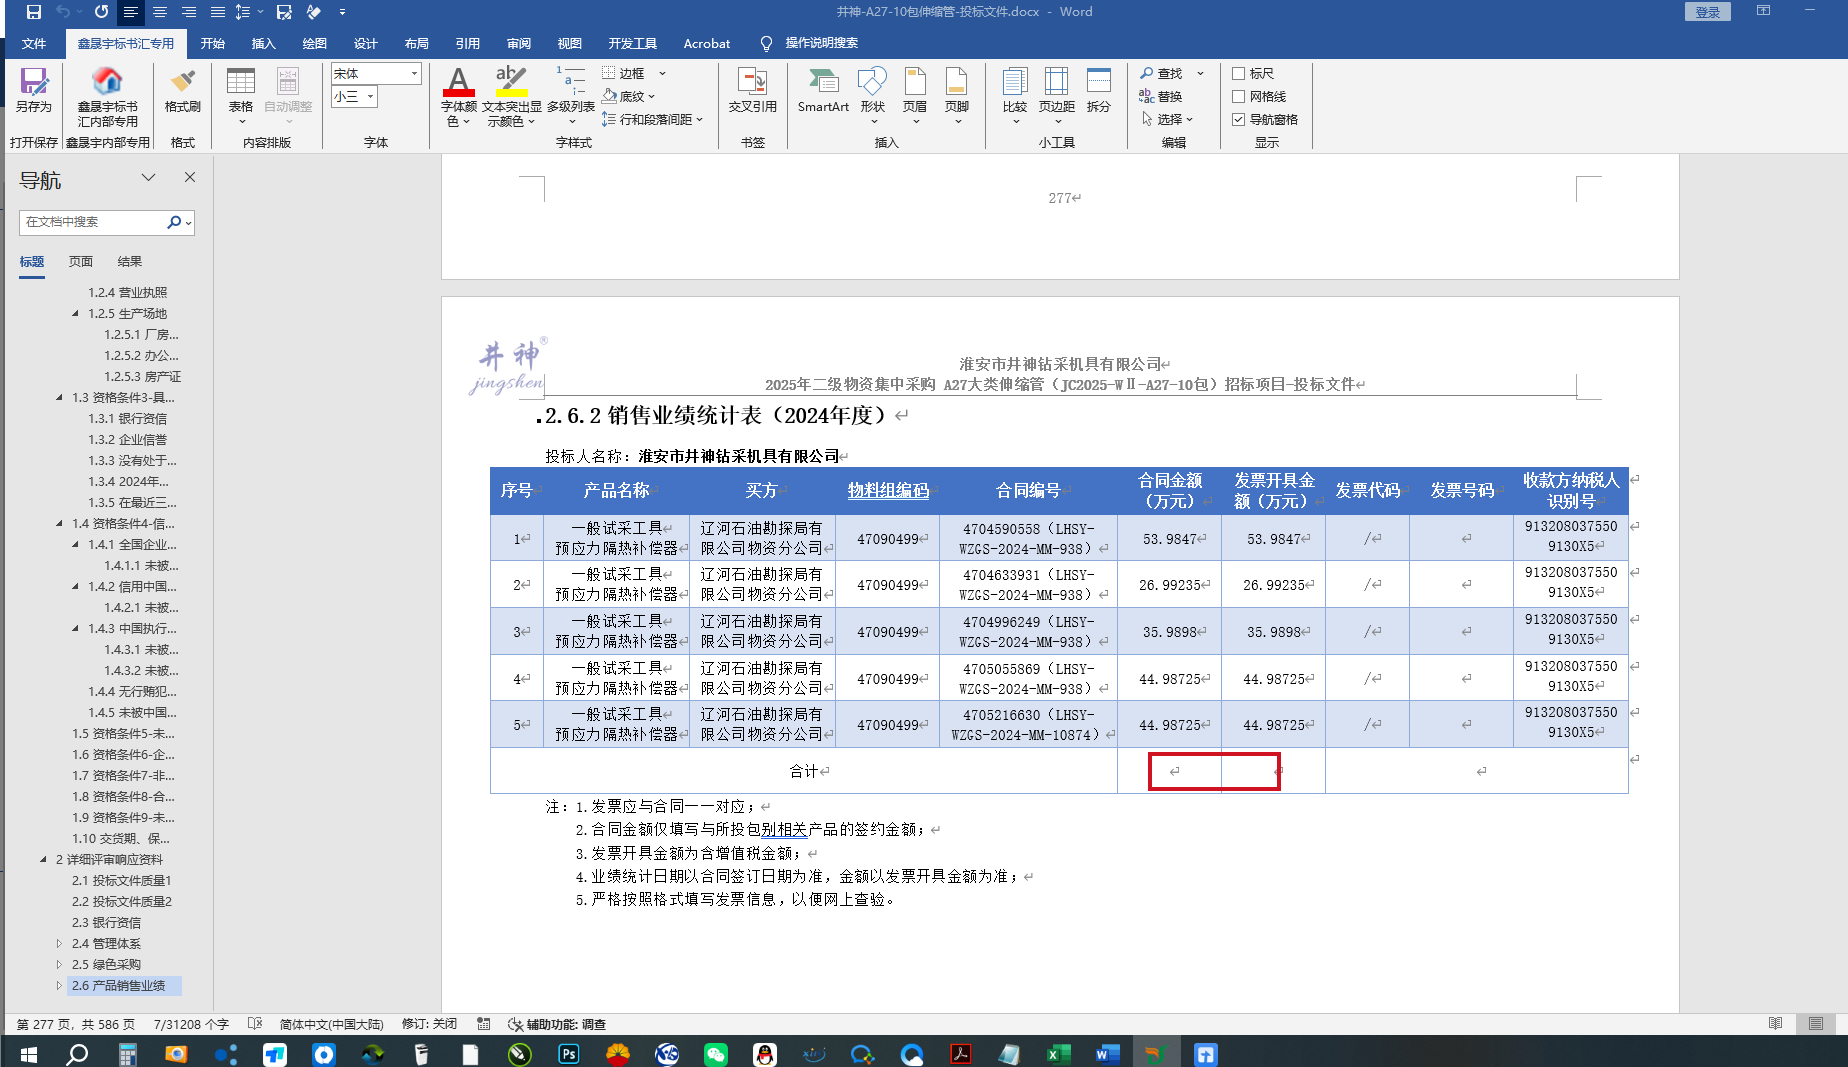Apply left alignment from quick access toolbar
The width and height of the screenshot is (1848, 1067).
pos(130,12)
